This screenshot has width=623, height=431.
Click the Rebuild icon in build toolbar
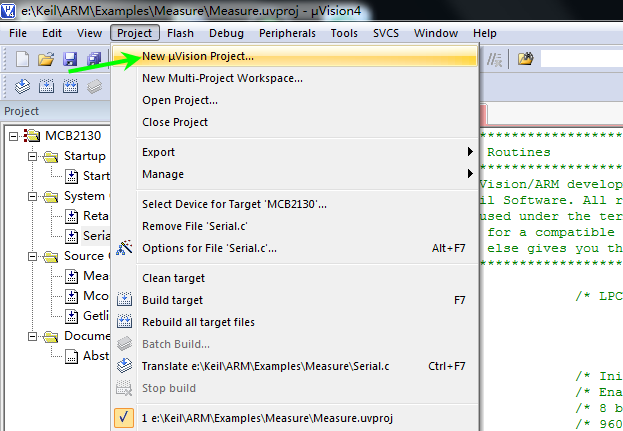click(x=70, y=86)
